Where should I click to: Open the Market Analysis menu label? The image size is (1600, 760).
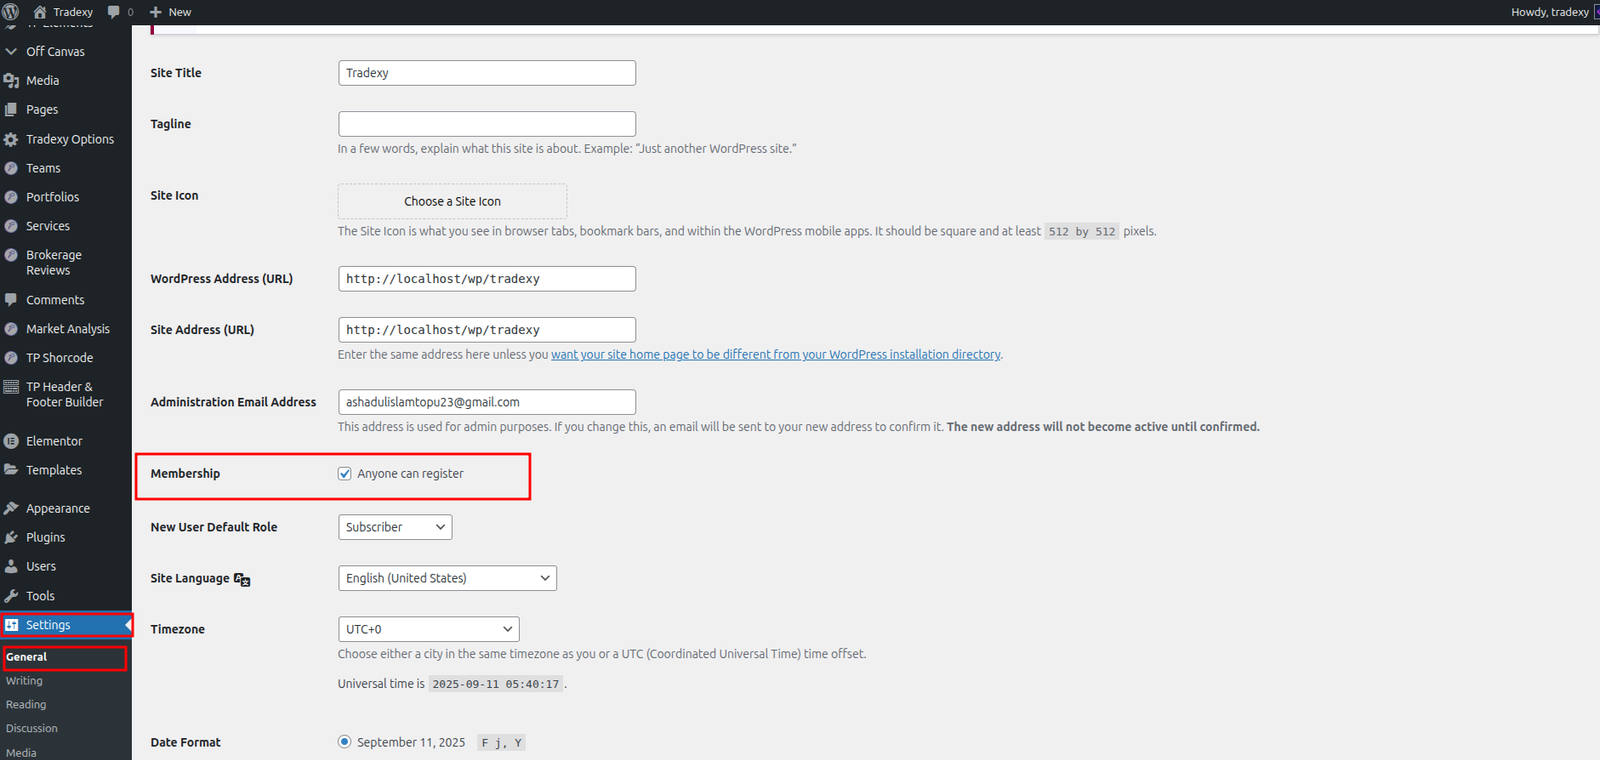[68, 329]
